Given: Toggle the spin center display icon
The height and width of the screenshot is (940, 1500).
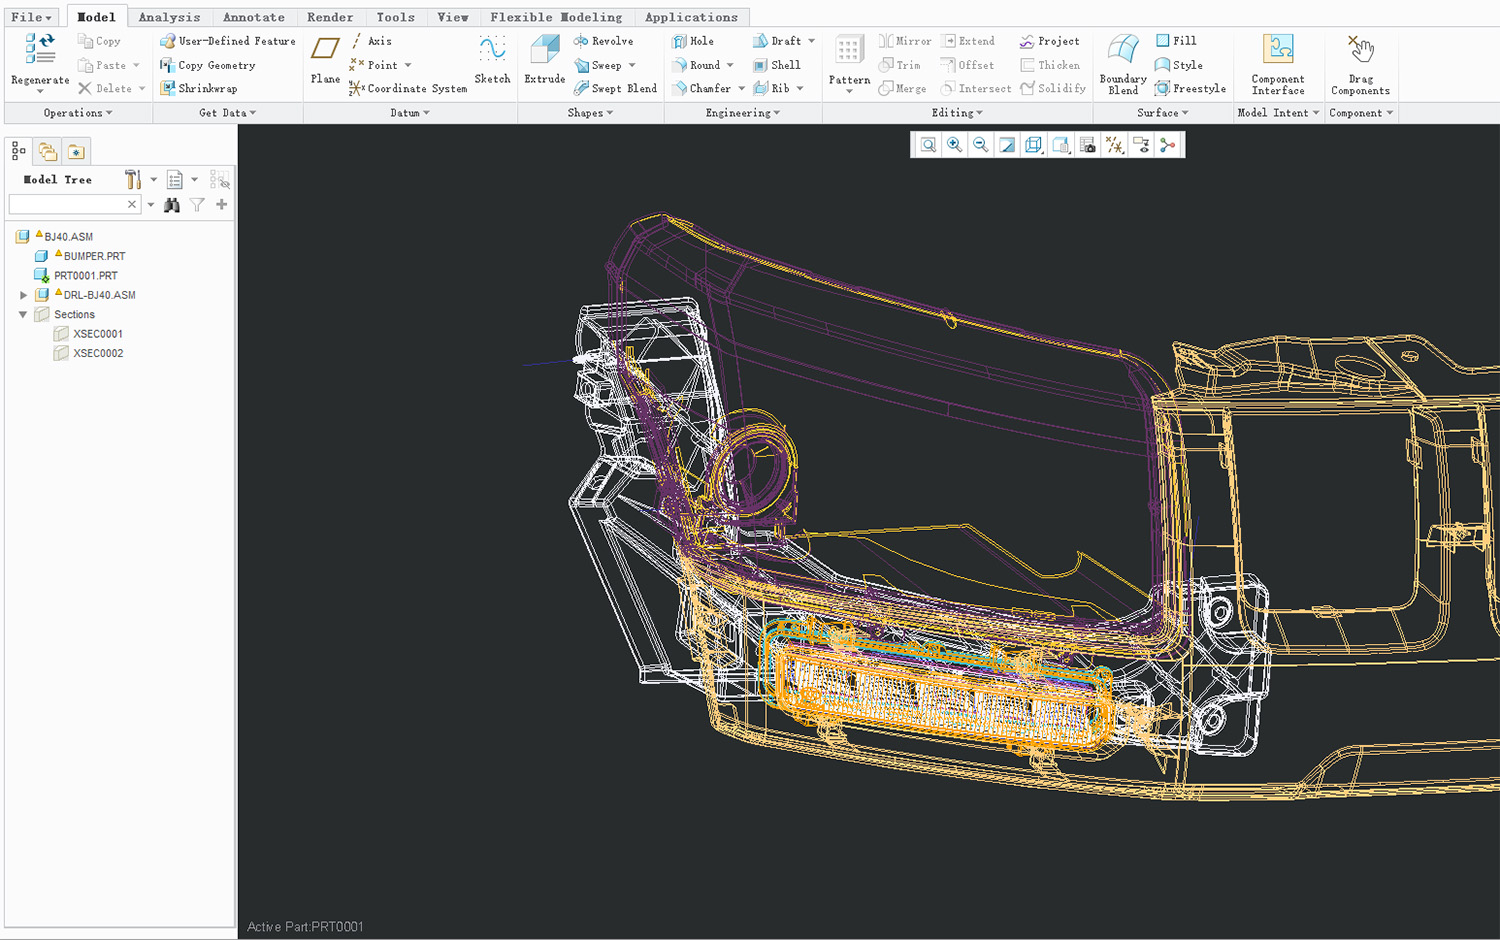Looking at the screenshot, I should tap(1167, 145).
